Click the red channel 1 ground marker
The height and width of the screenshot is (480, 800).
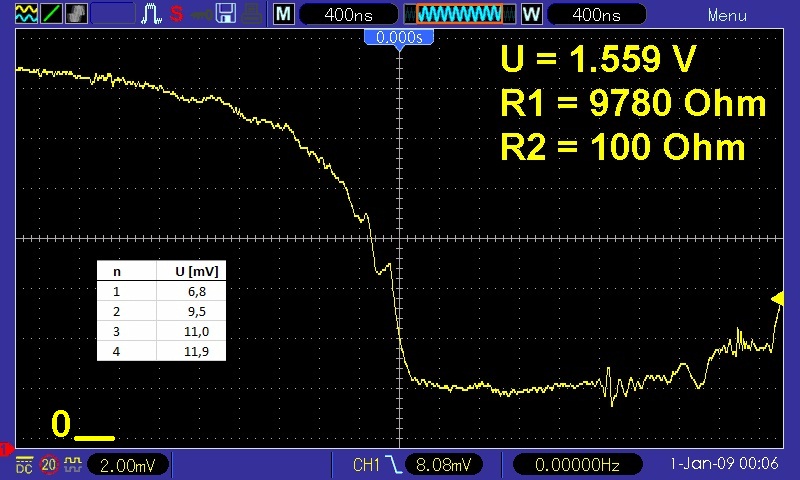point(6,449)
